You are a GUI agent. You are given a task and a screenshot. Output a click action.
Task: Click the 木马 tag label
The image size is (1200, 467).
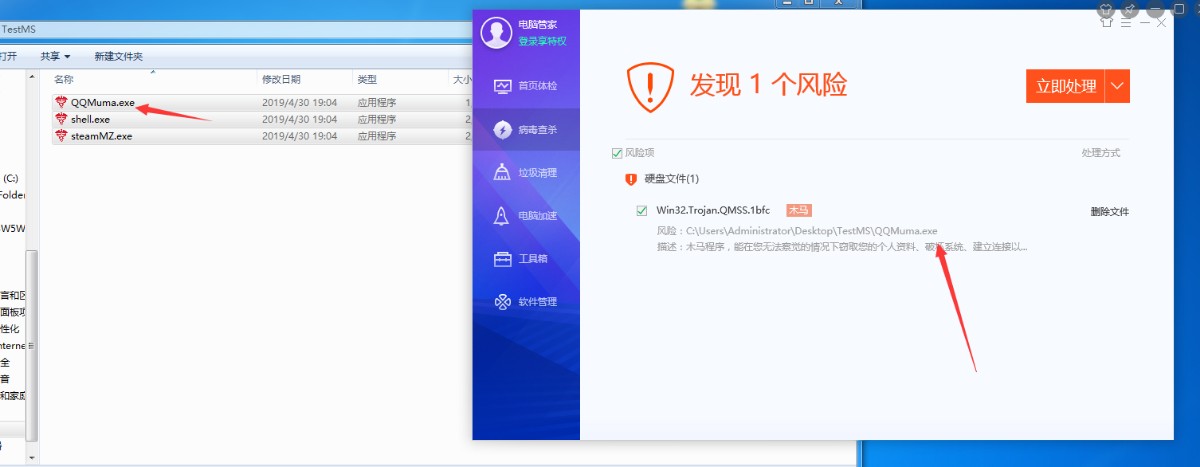pos(798,211)
